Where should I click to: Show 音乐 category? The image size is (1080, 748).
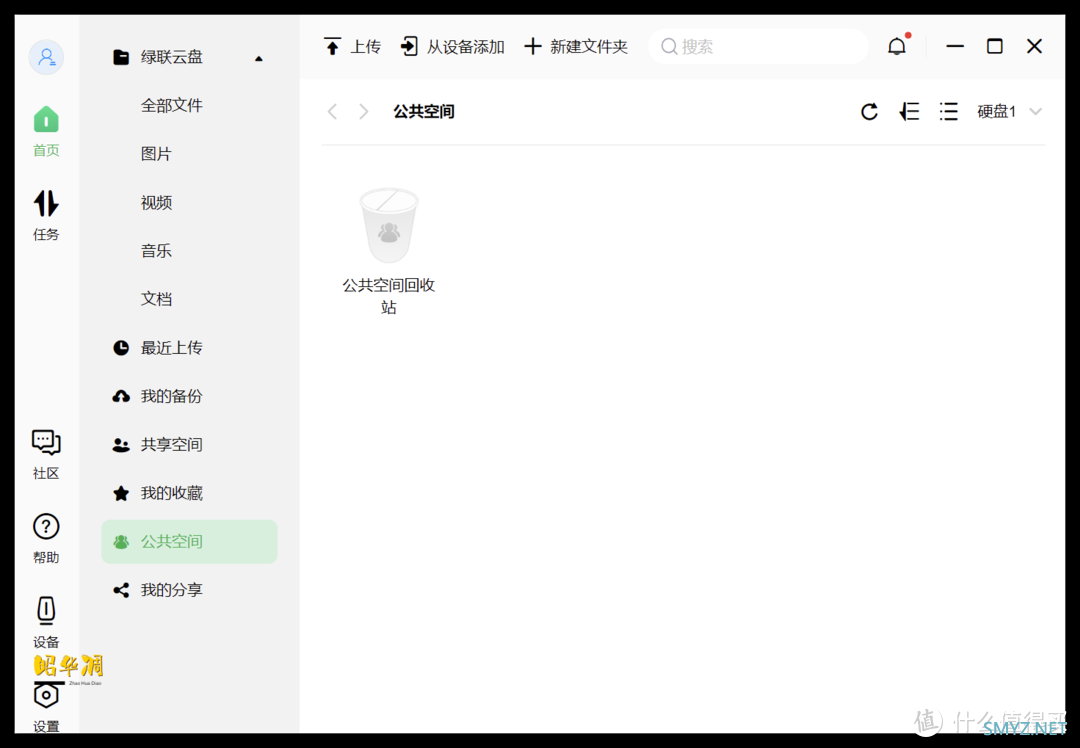156,251
